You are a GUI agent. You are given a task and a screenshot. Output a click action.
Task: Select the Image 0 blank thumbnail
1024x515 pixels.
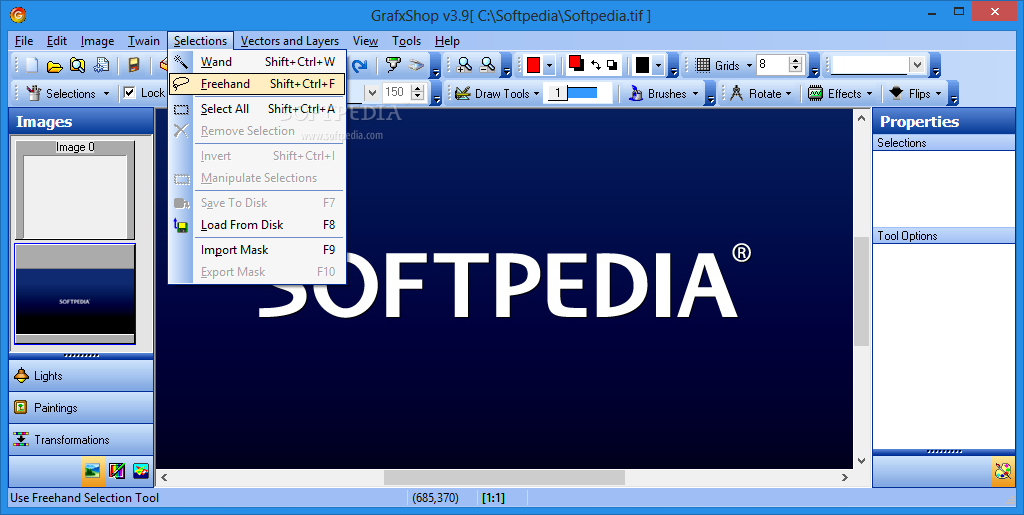[74, 190]
